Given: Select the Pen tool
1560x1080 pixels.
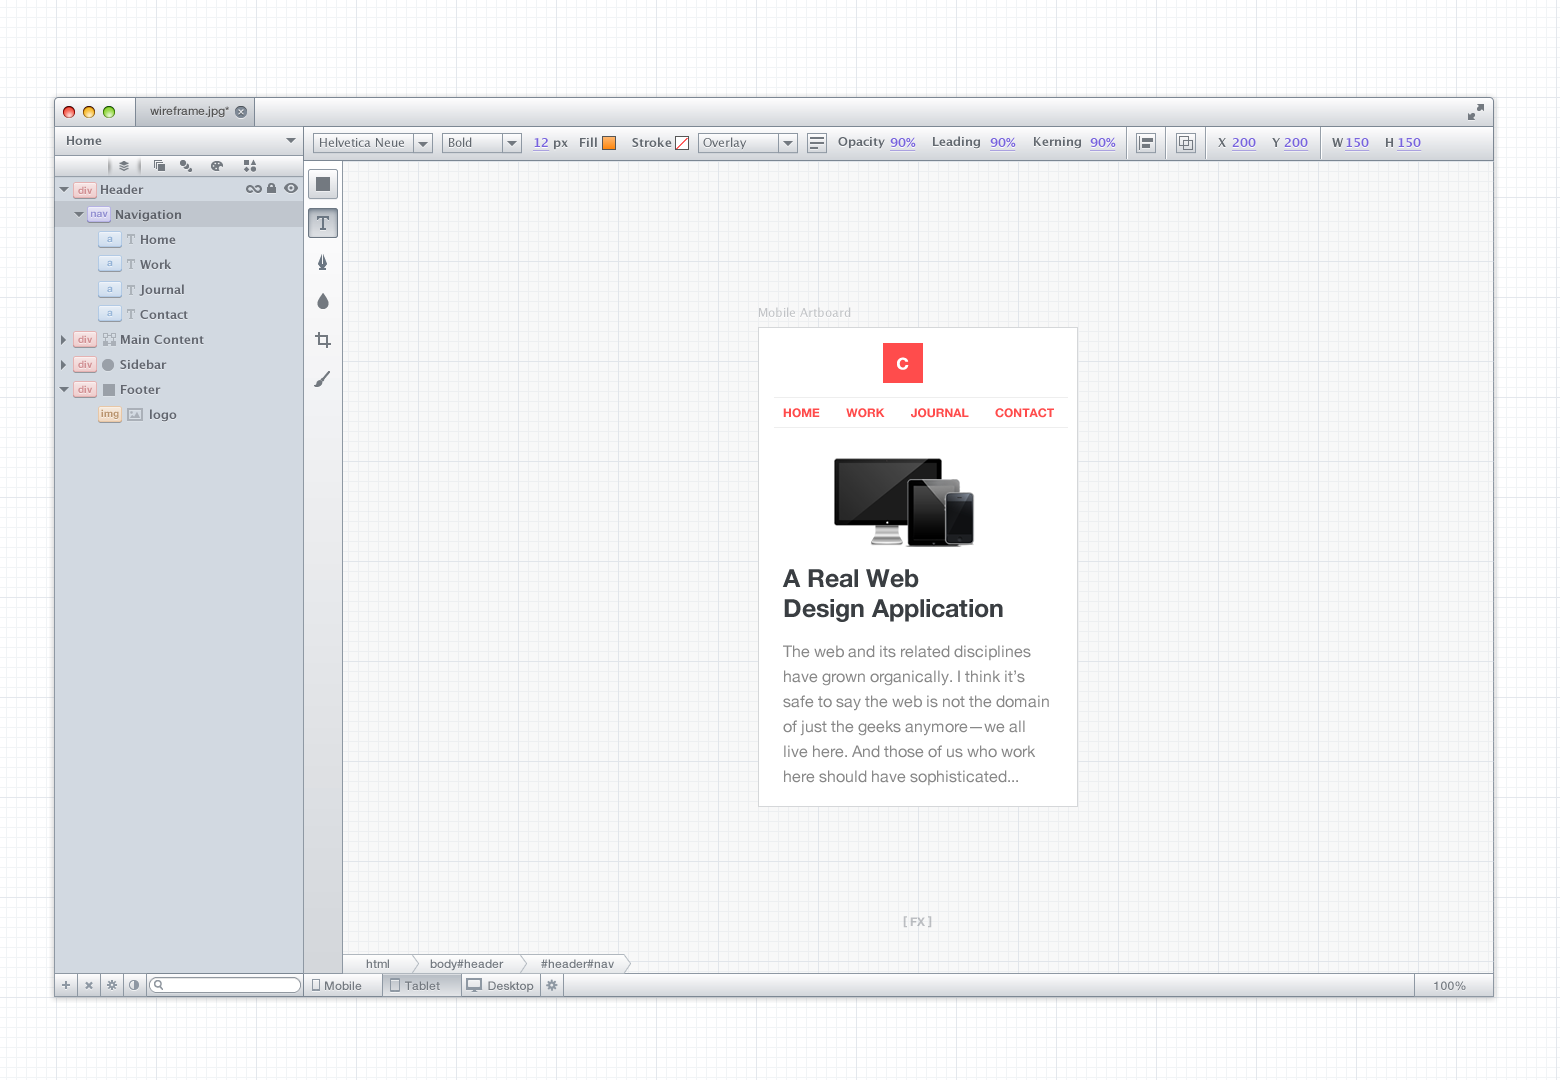Looking at the screenshot, I should (x=323, y=262).
